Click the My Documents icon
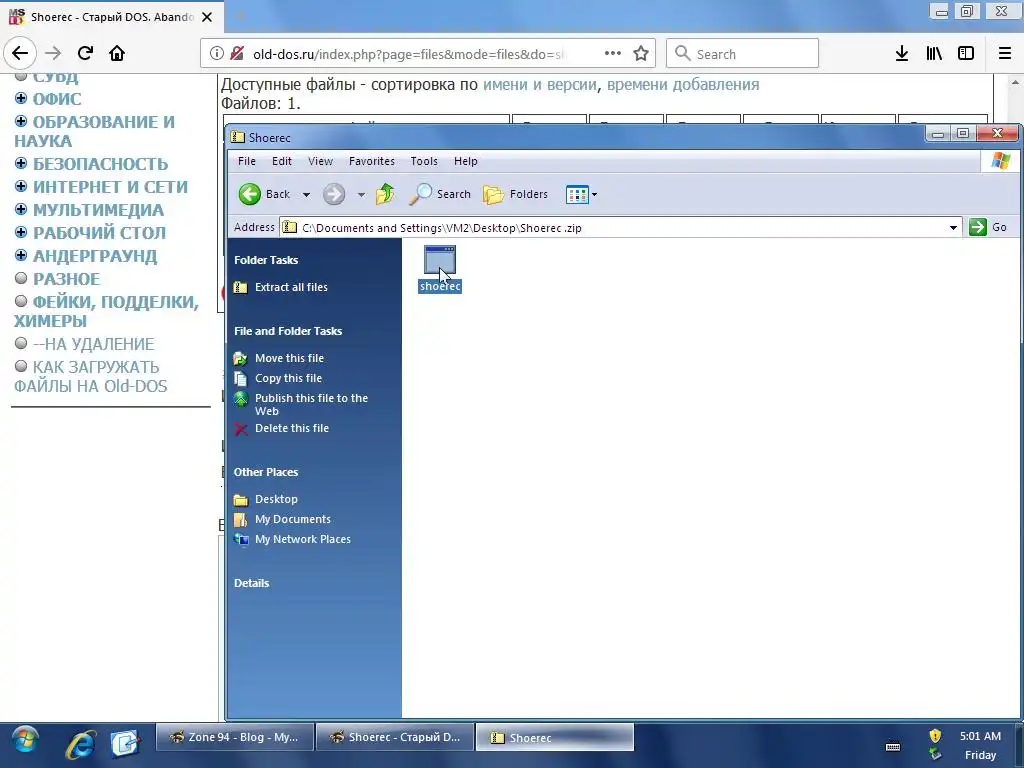This screenshot has width=1024, height=768. point(241,520)
